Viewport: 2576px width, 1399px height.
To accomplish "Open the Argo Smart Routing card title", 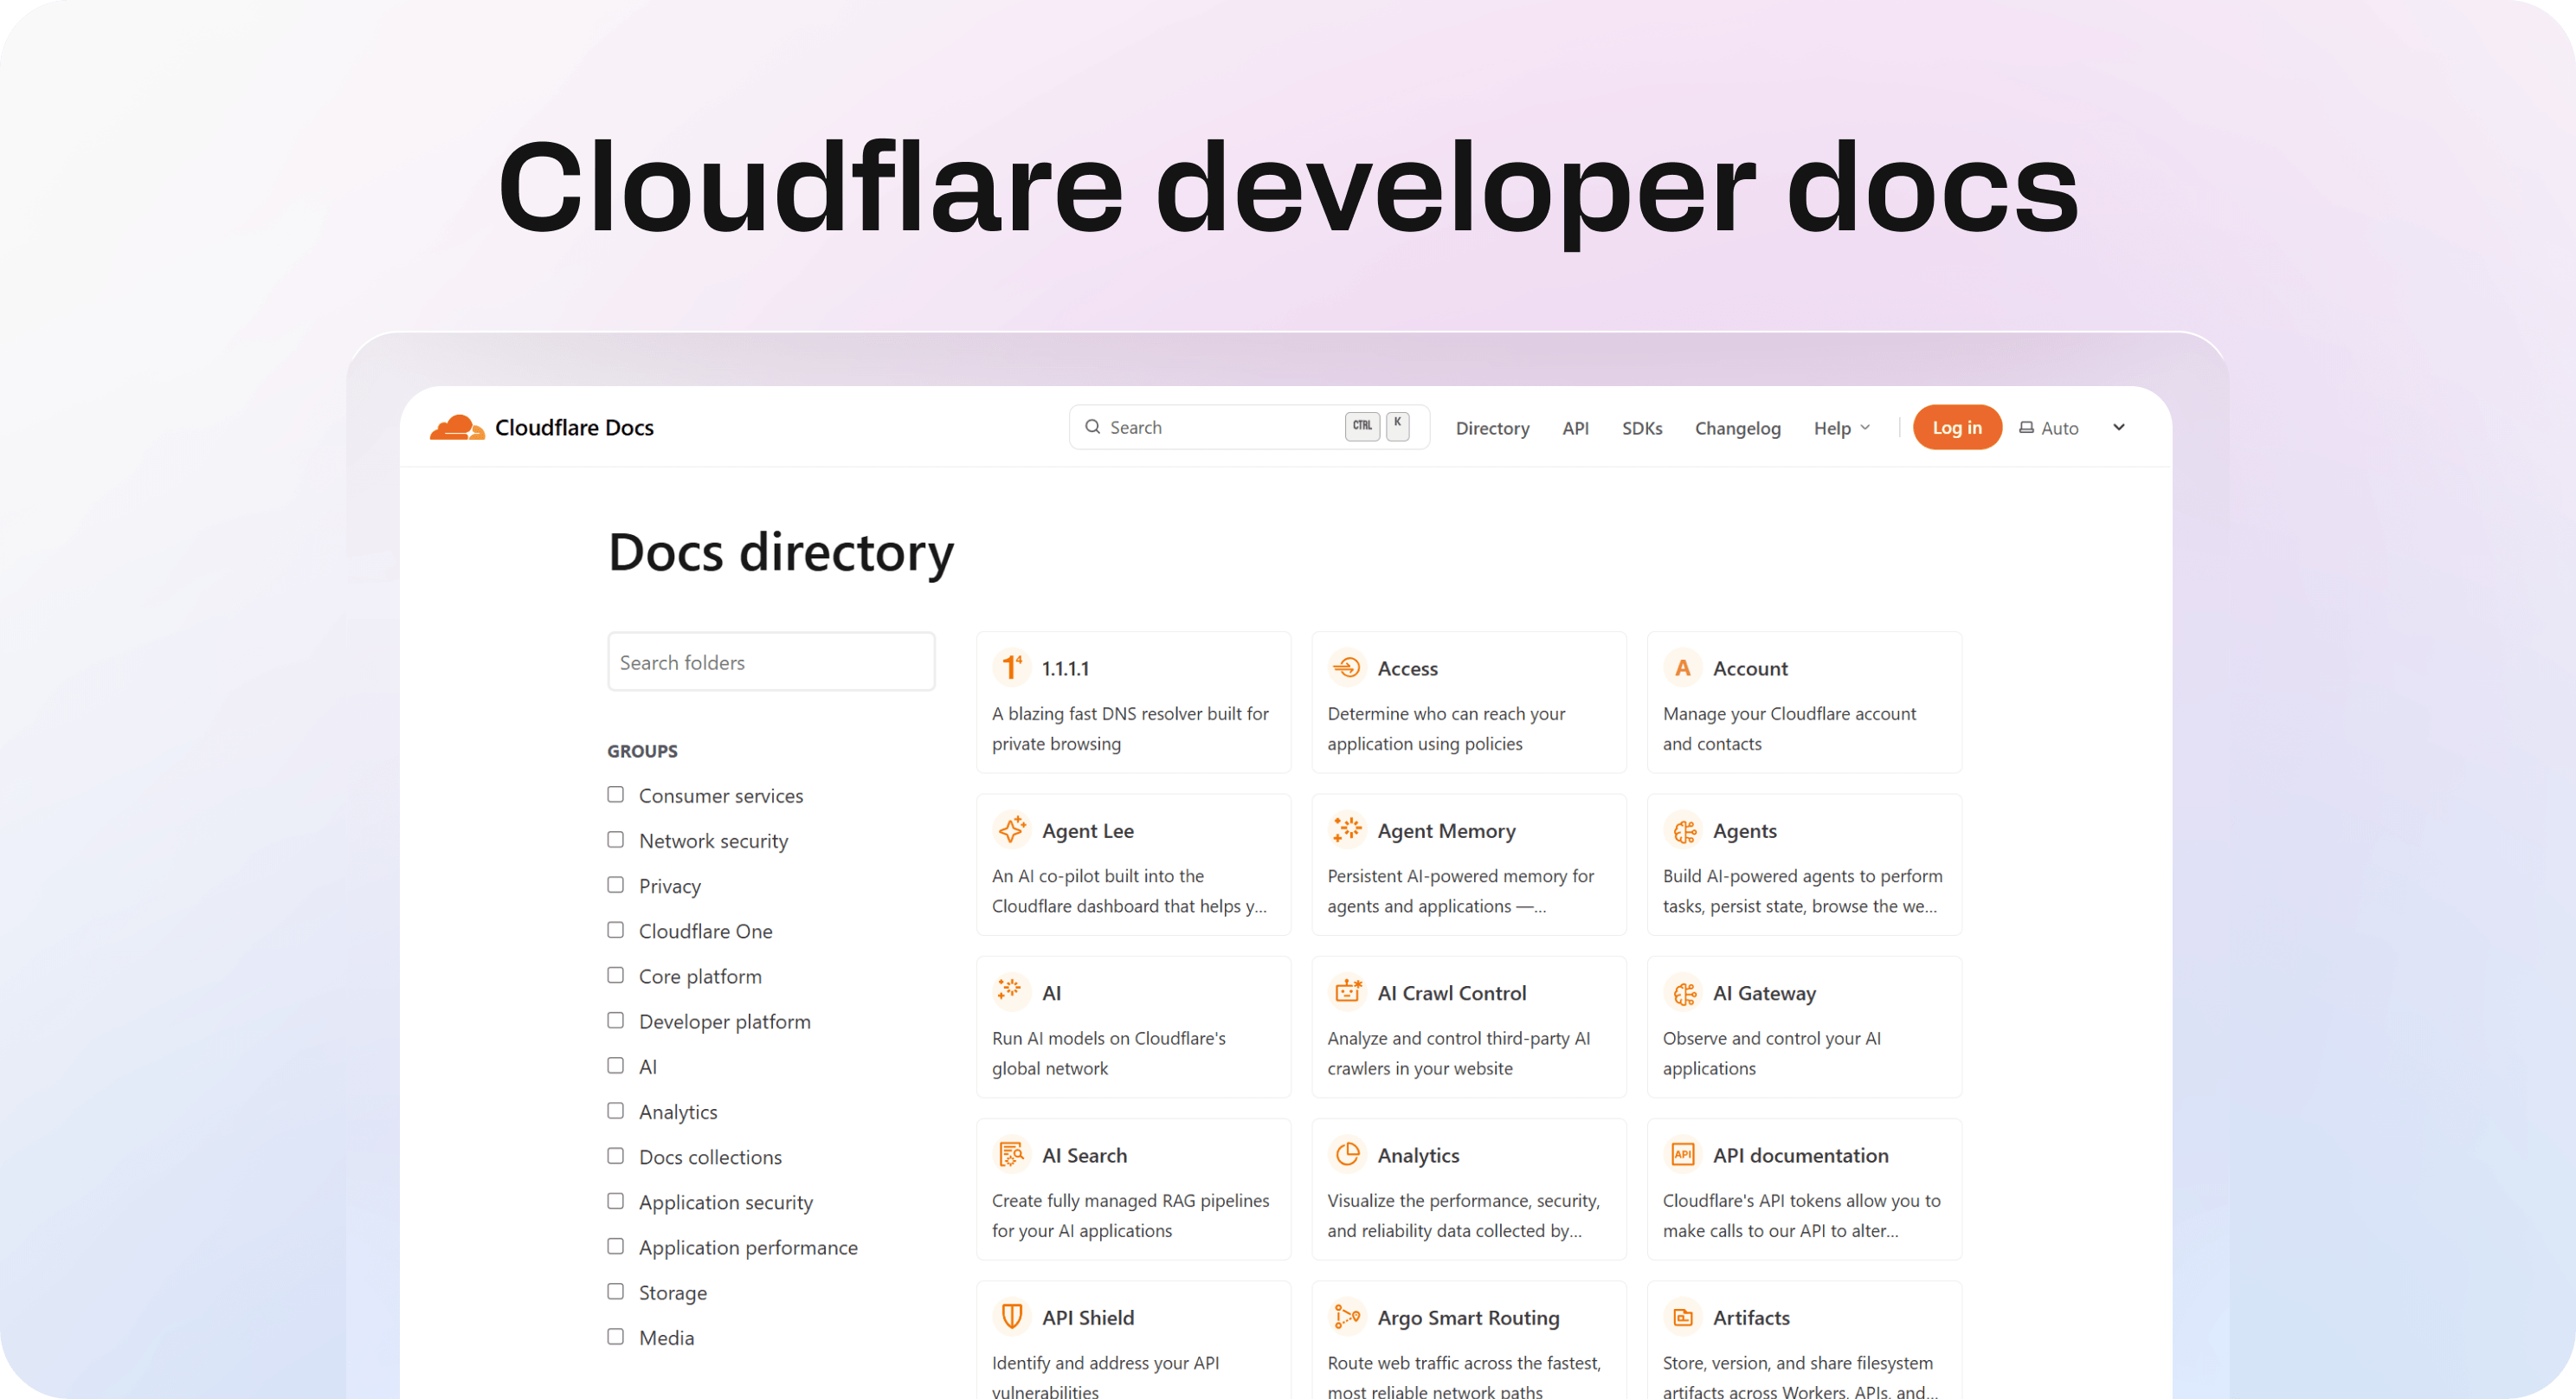I will [1468, 1317].
